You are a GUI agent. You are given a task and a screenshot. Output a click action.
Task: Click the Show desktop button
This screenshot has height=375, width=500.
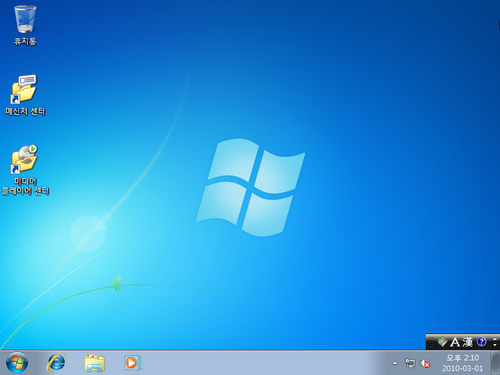coord(495,363)
